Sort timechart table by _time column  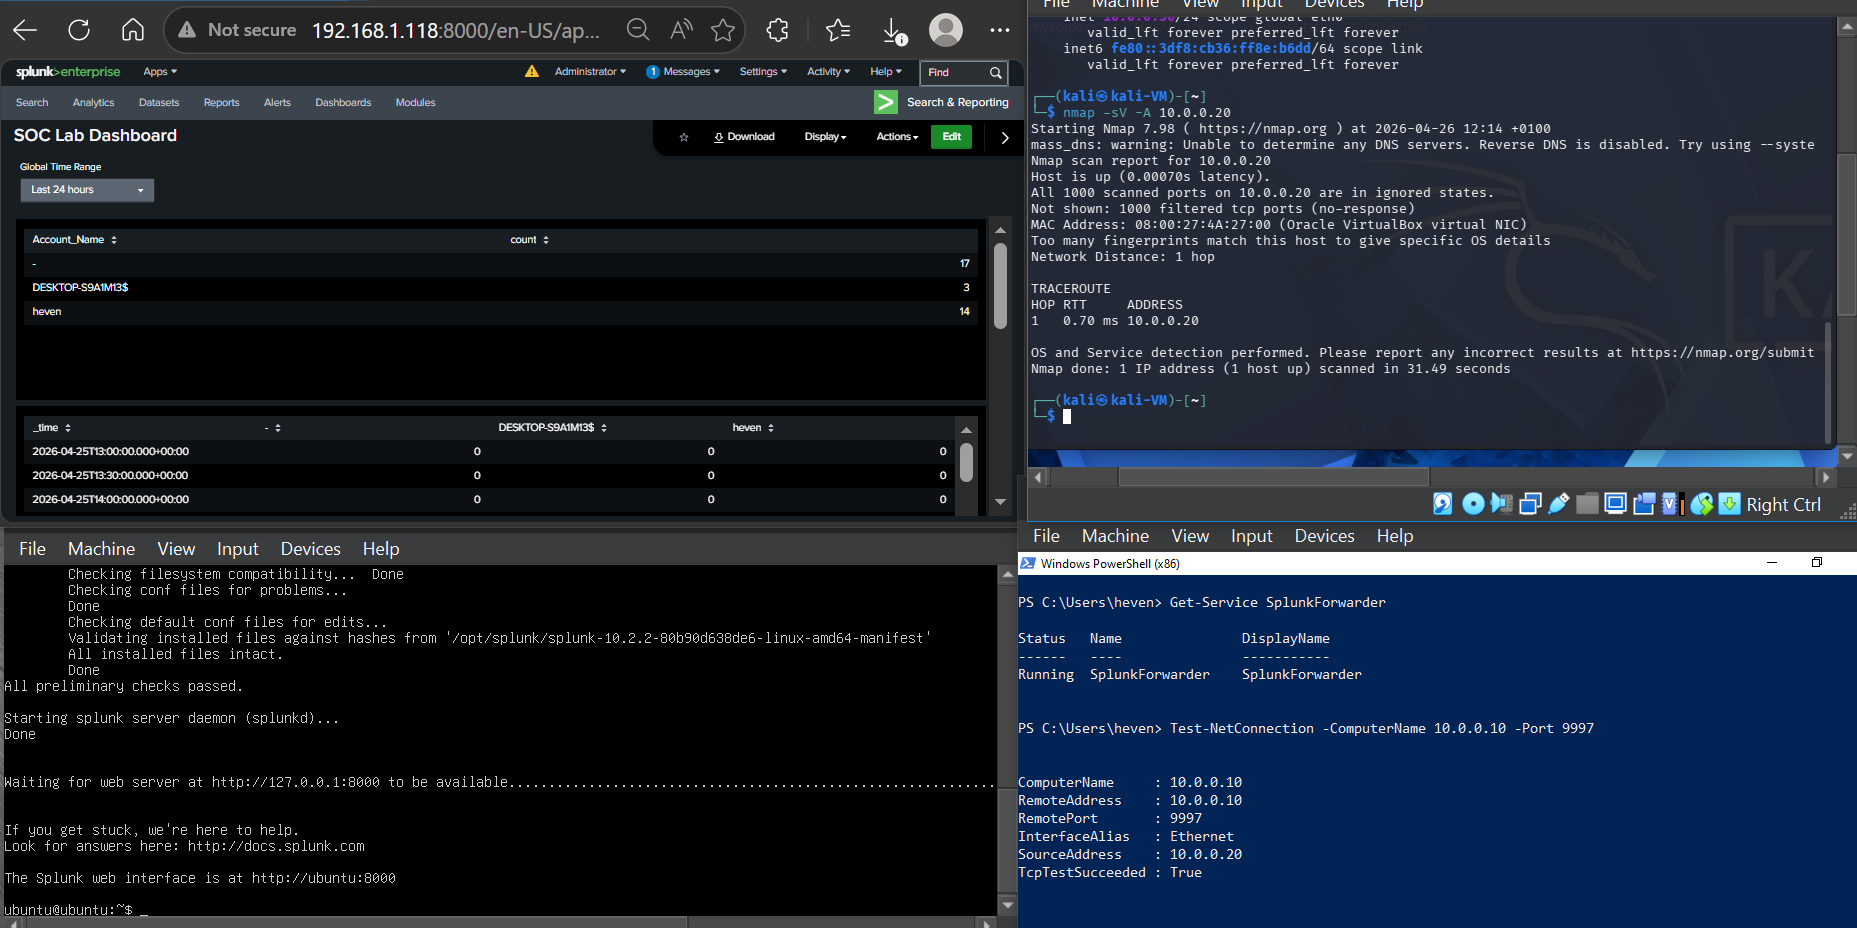(51, 428)
